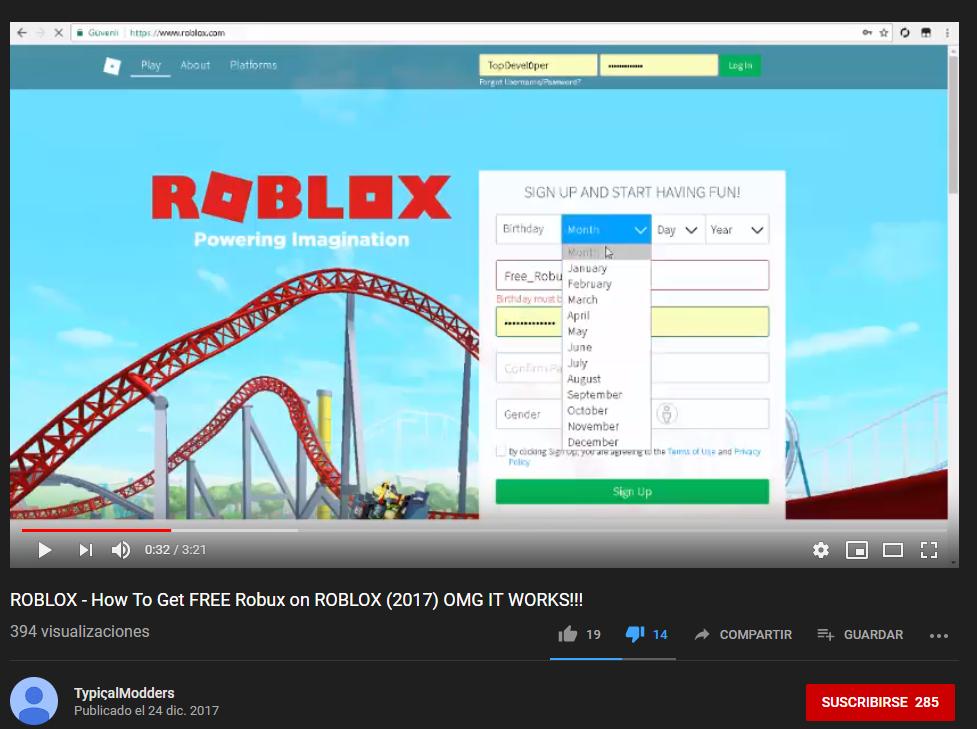The image size is (977, 729).
Task: Choose February from month list
Action: click(x=606, y=284)
